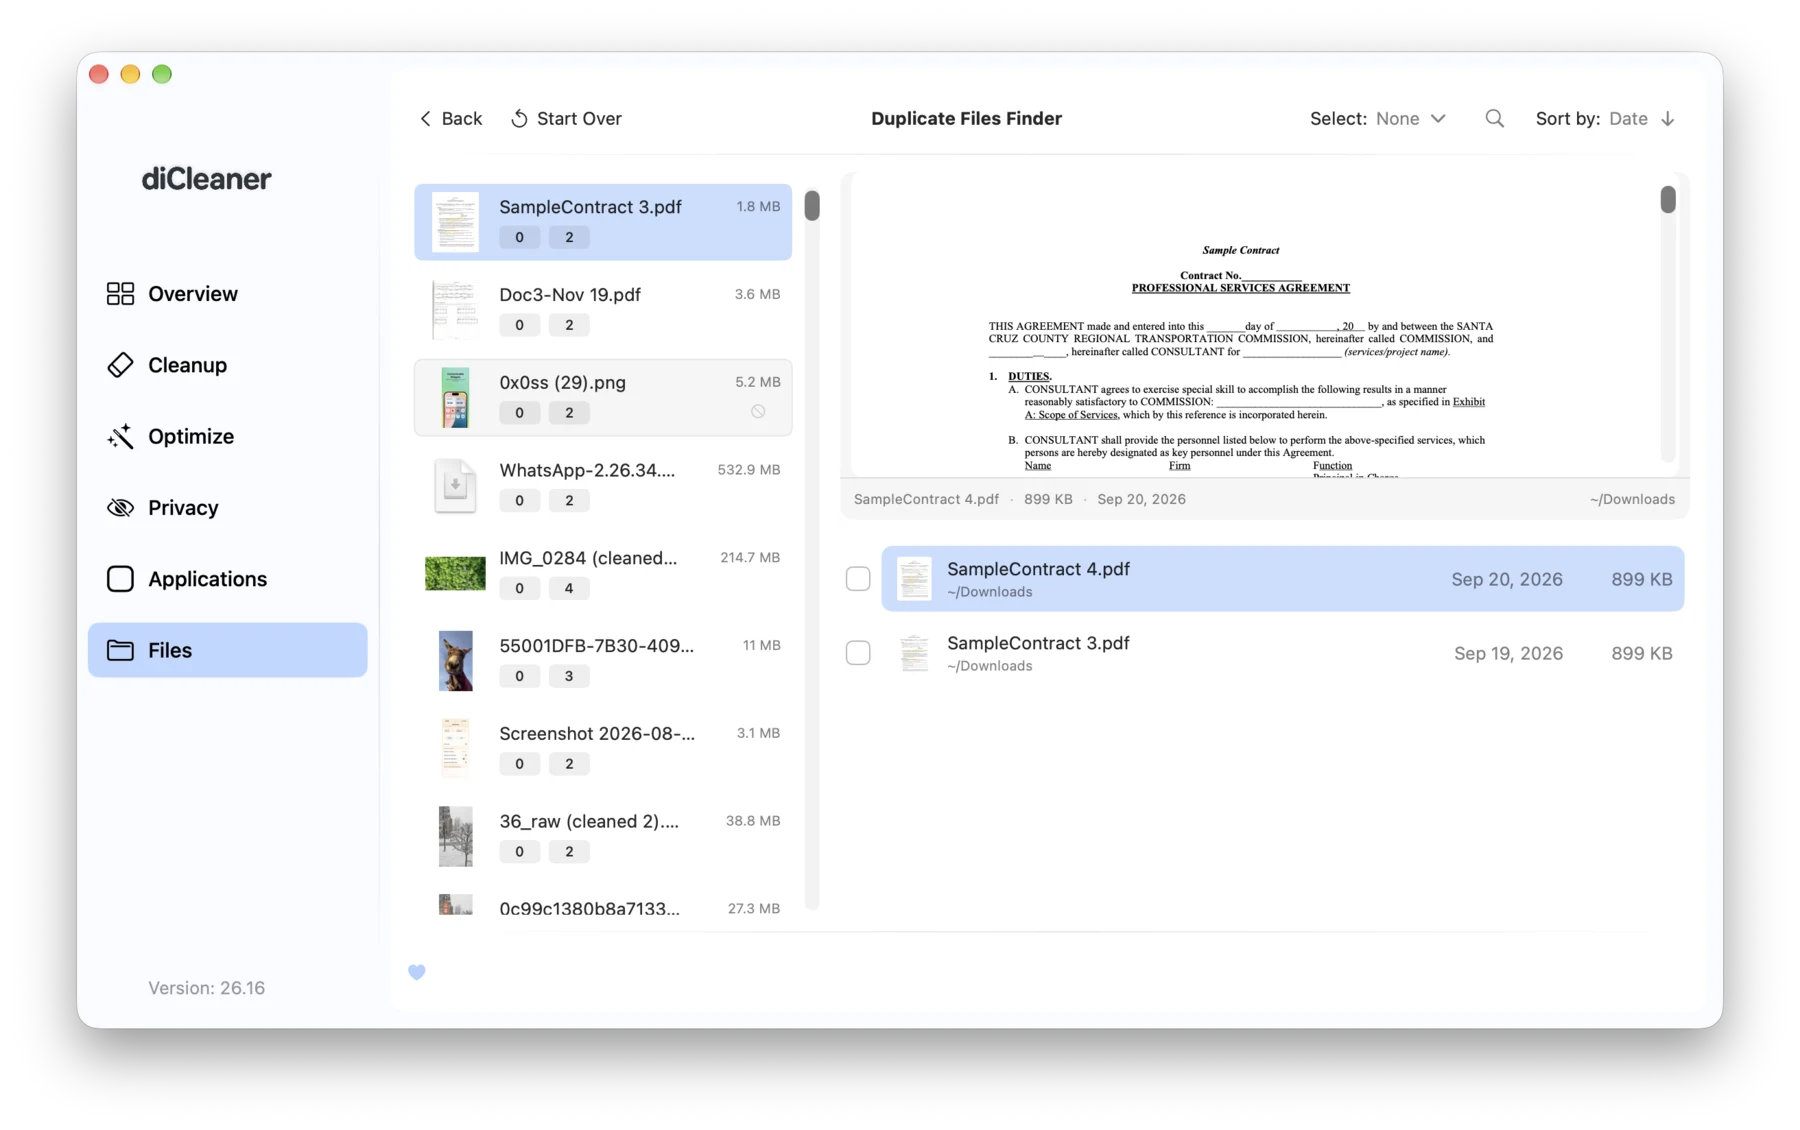Click the SampleContract 4.pdf file icon

tap(914, 579)
